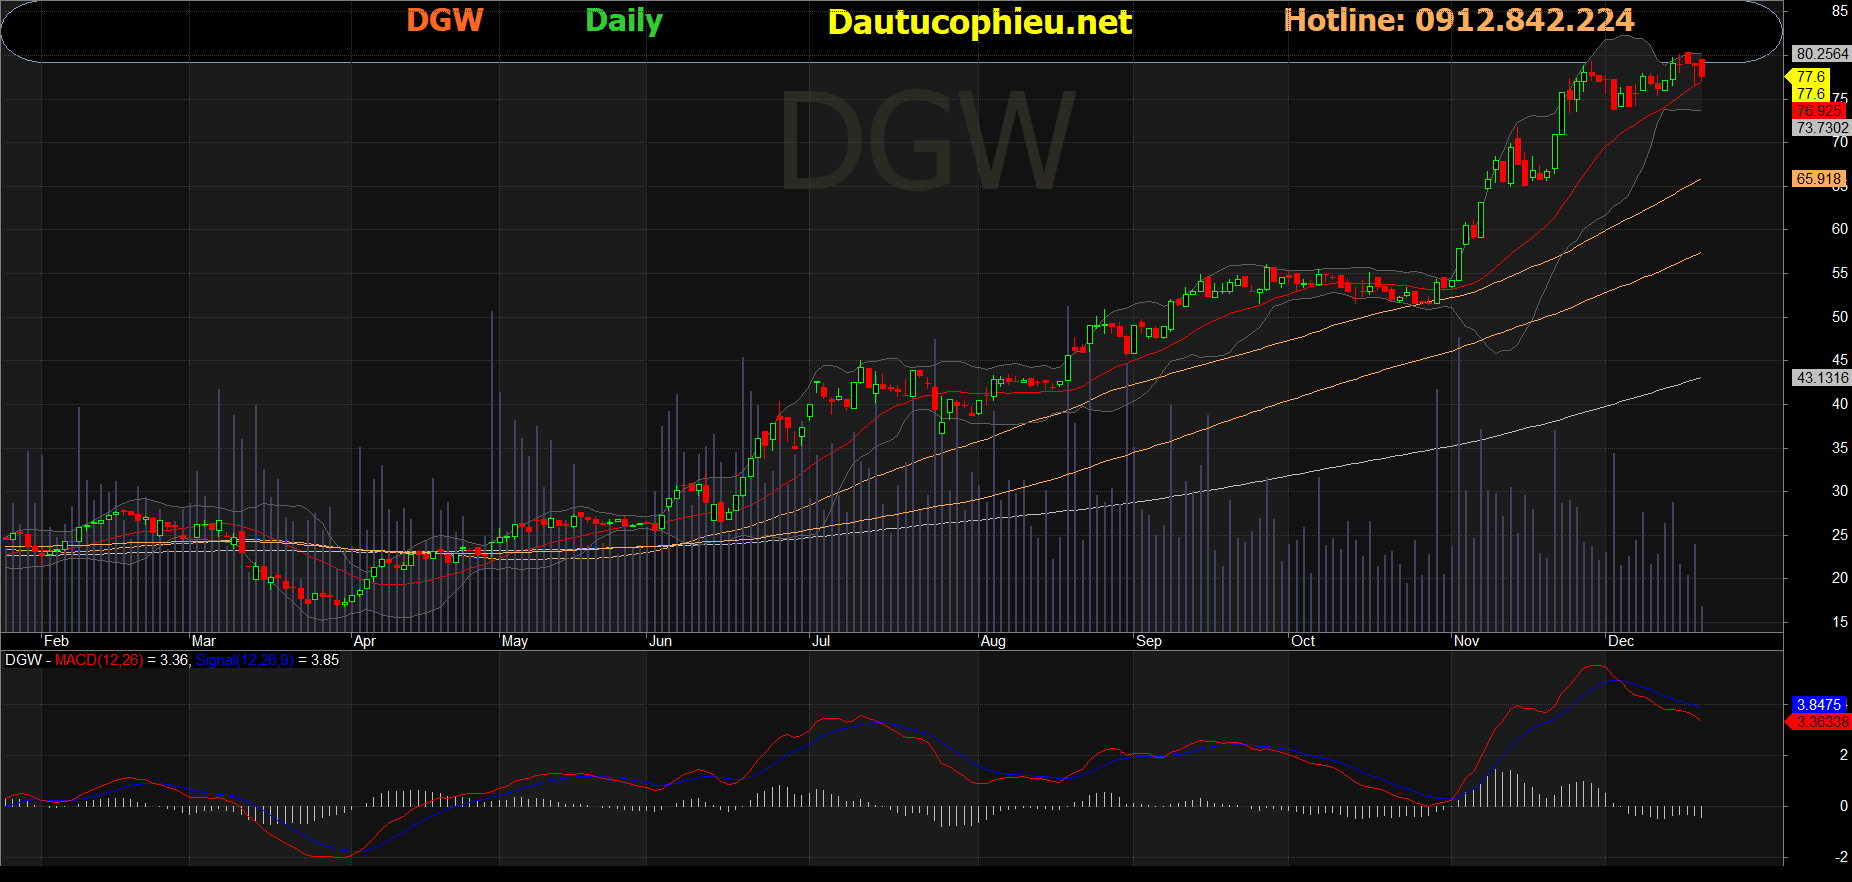
Task: Click the DGW ticker title
Action: point(445,20)
